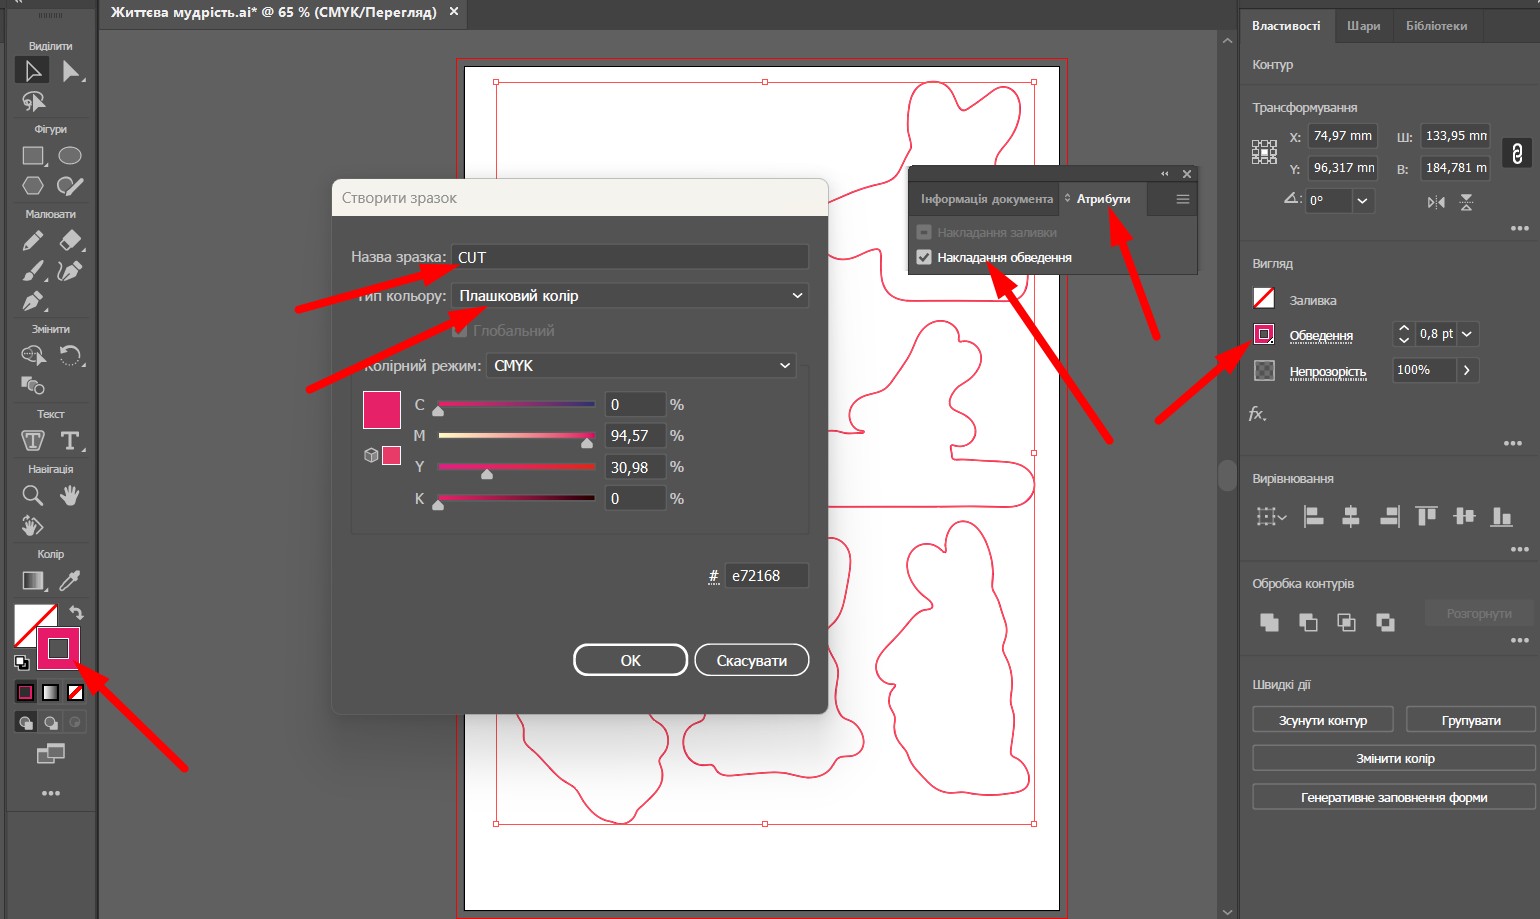
Task: Activate the Hand tool
Action: click(69, 496)
